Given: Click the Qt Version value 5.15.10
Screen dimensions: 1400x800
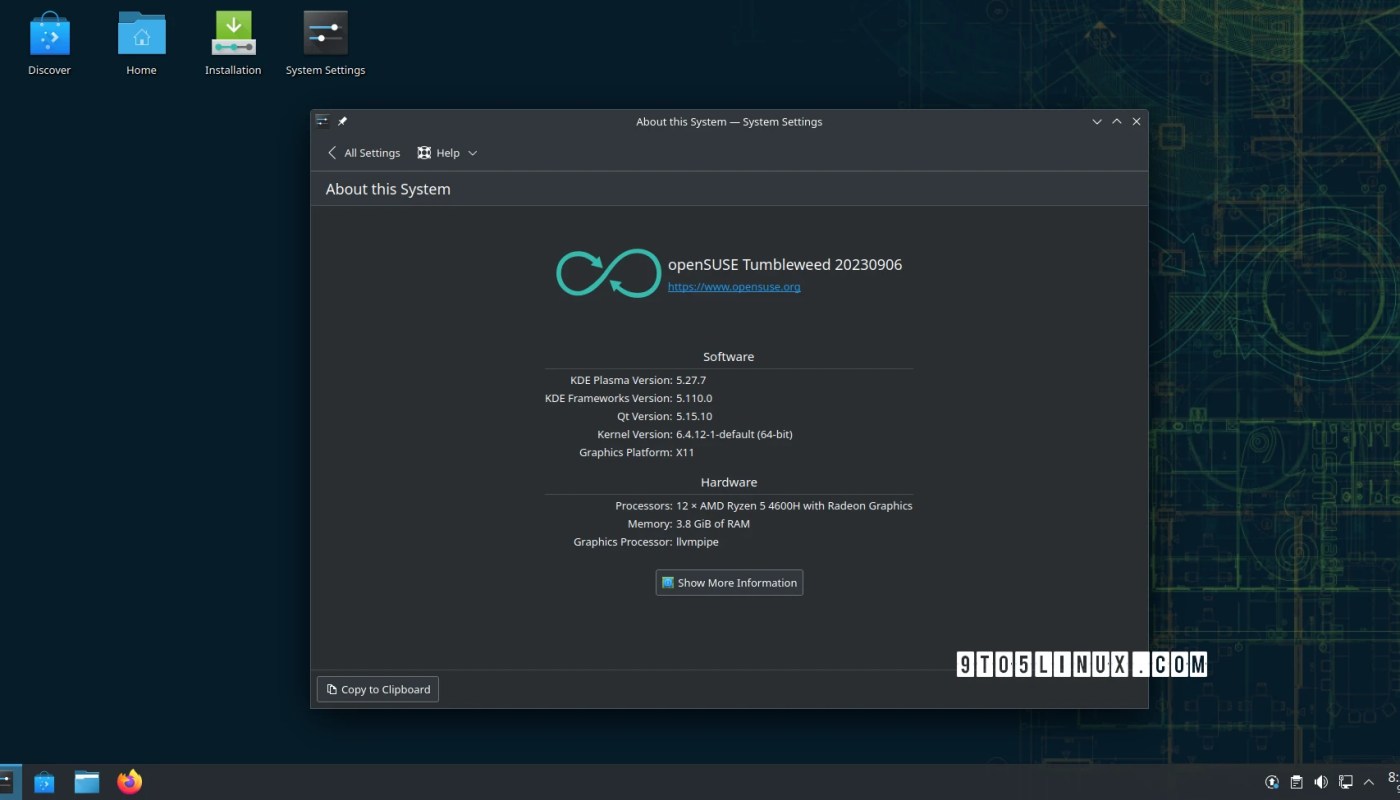Looking at the screenshot, I should tap(694, 416).
